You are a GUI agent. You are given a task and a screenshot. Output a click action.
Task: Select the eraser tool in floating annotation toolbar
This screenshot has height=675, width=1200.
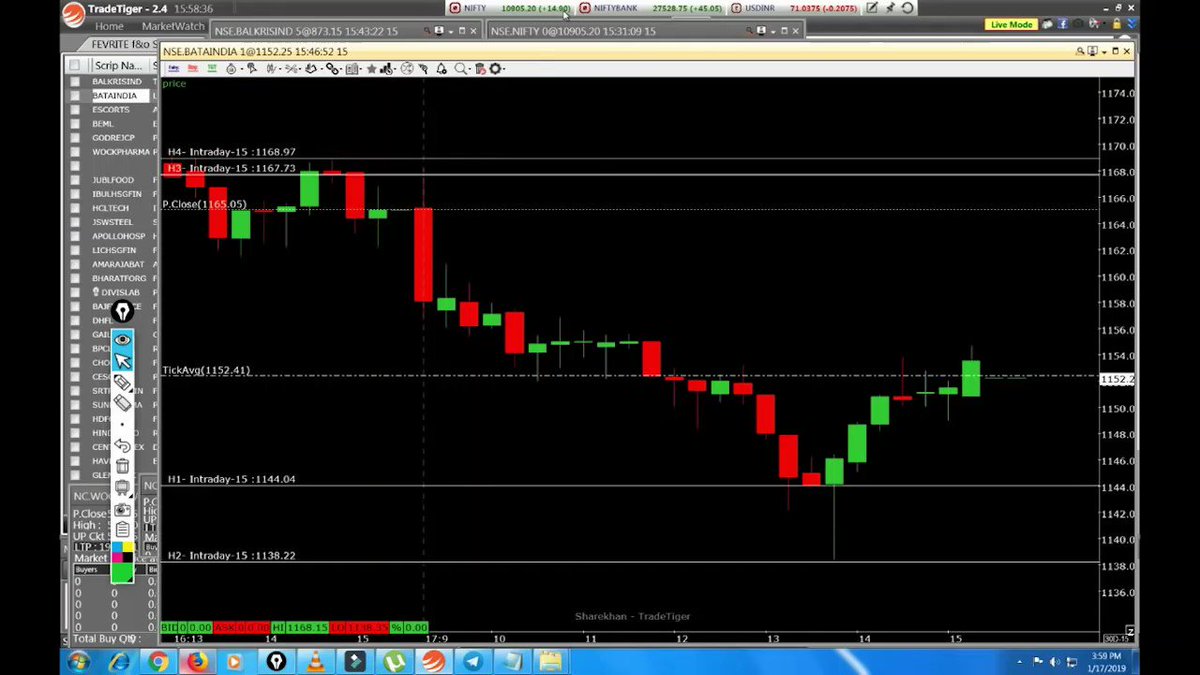click(122, 402)
